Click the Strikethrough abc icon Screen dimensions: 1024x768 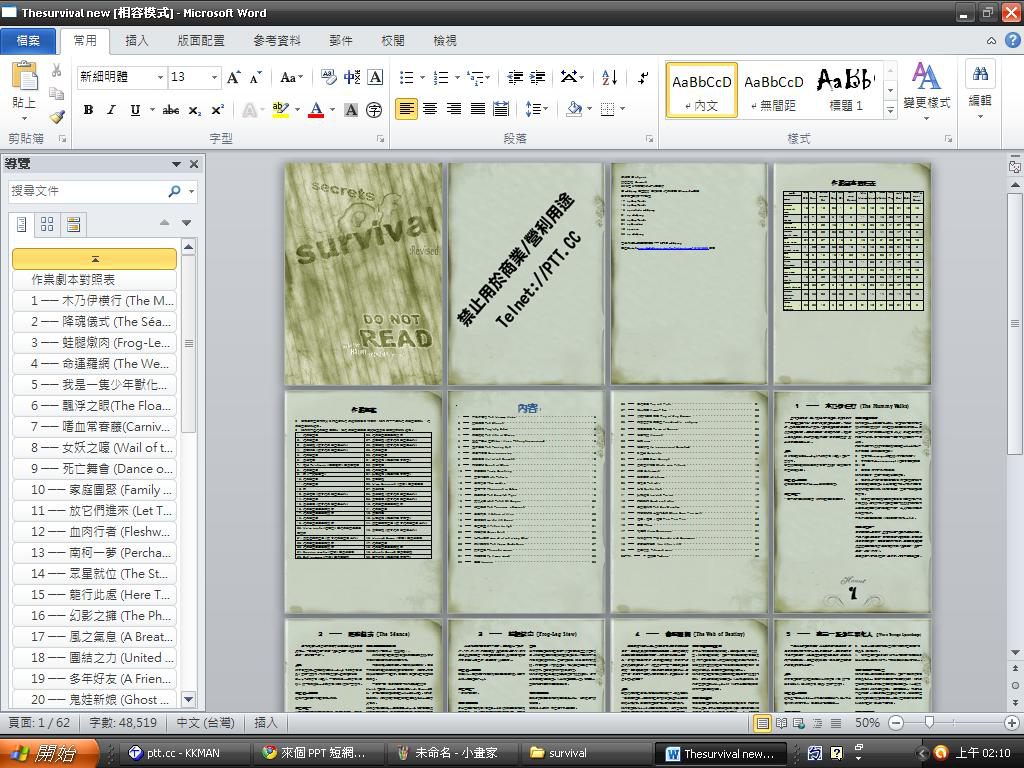[171, 110]
